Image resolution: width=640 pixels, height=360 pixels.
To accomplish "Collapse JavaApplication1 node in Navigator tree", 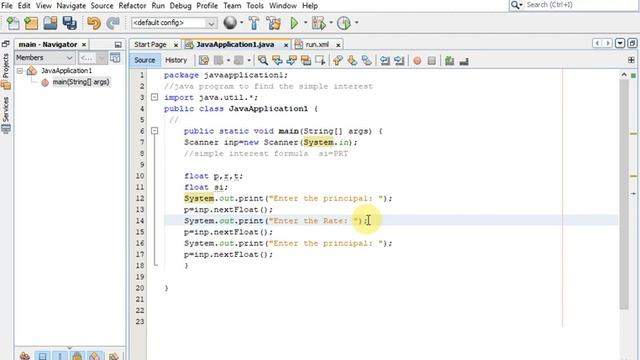I will pos(20,71).
